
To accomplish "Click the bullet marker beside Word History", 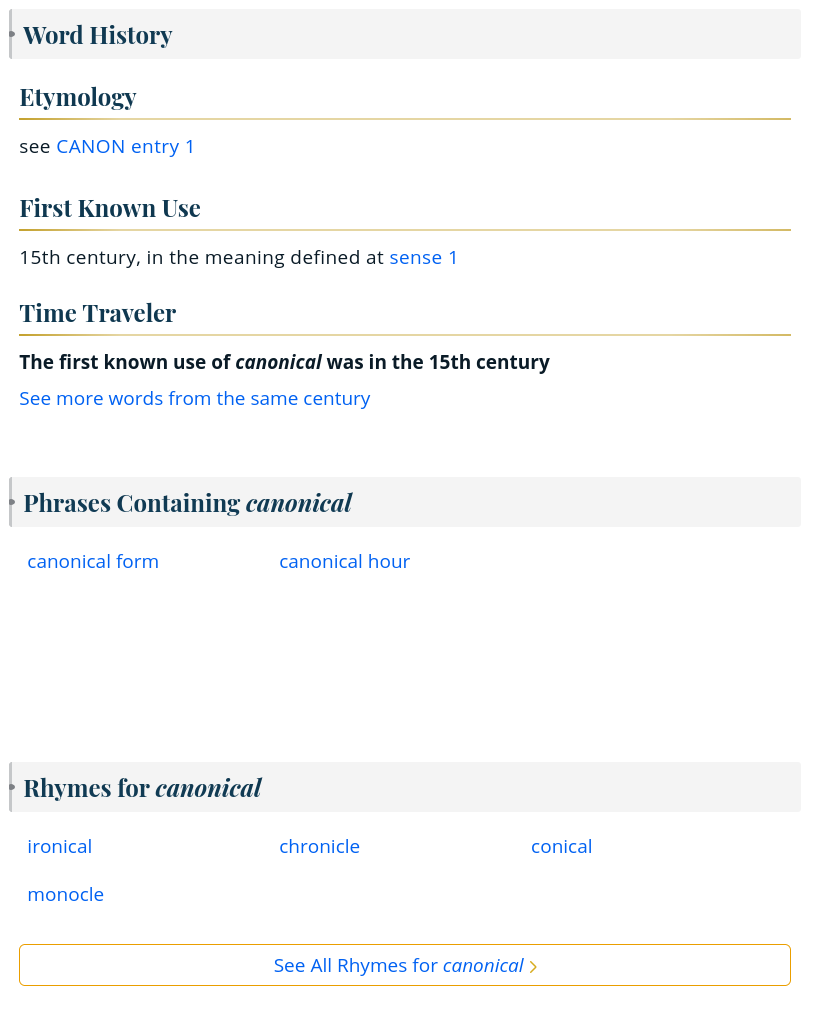I will (x=12, y=35).
